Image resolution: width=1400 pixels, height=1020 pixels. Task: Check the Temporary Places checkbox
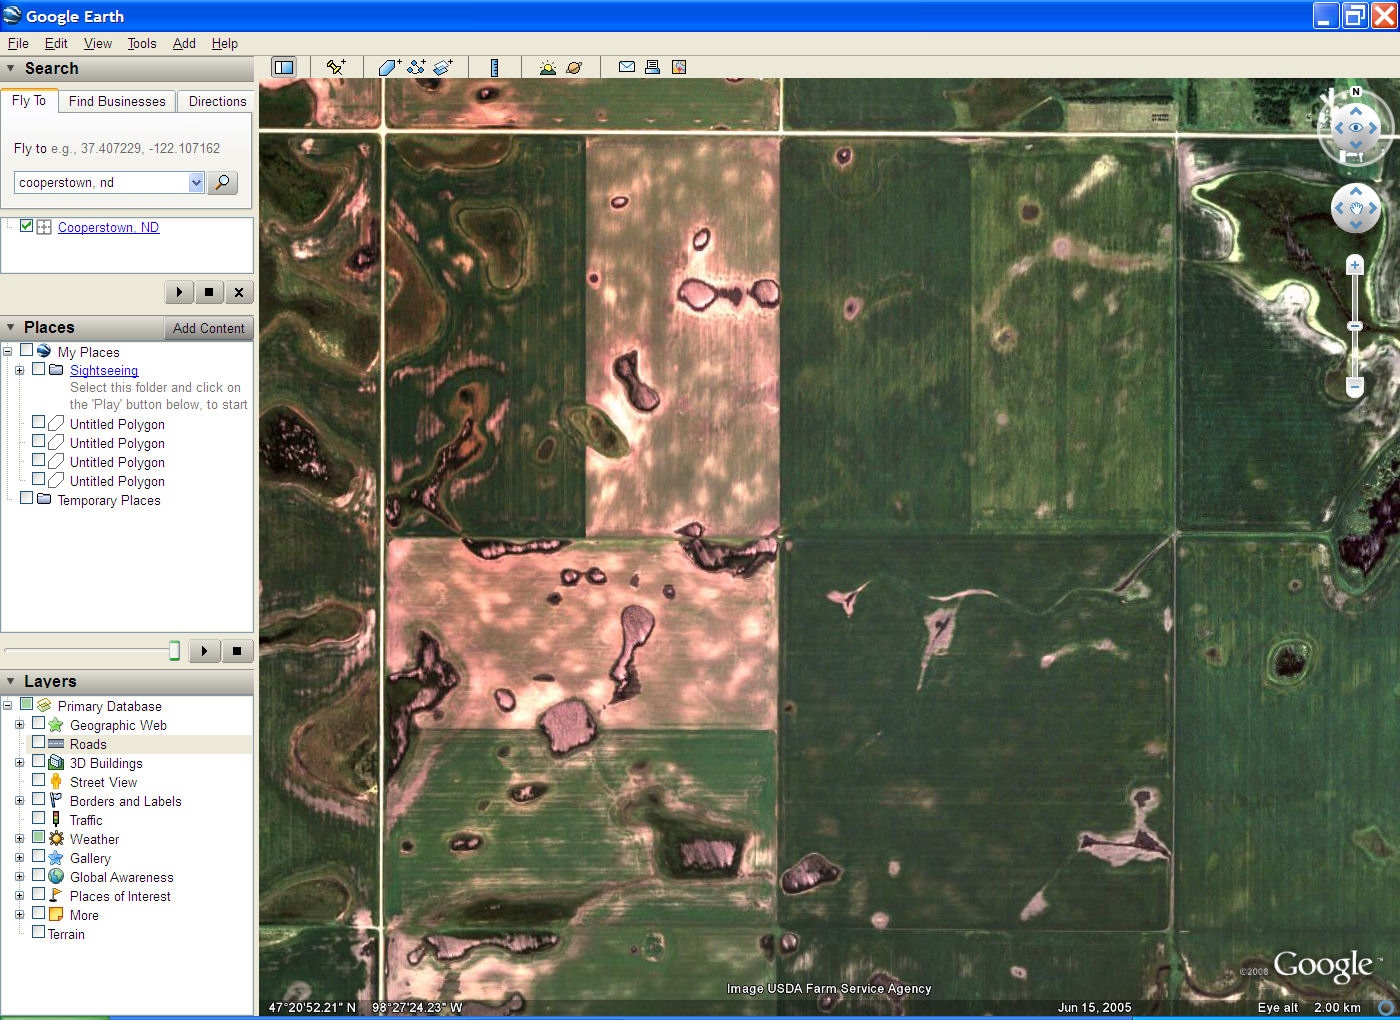click(x=27, y=498)
